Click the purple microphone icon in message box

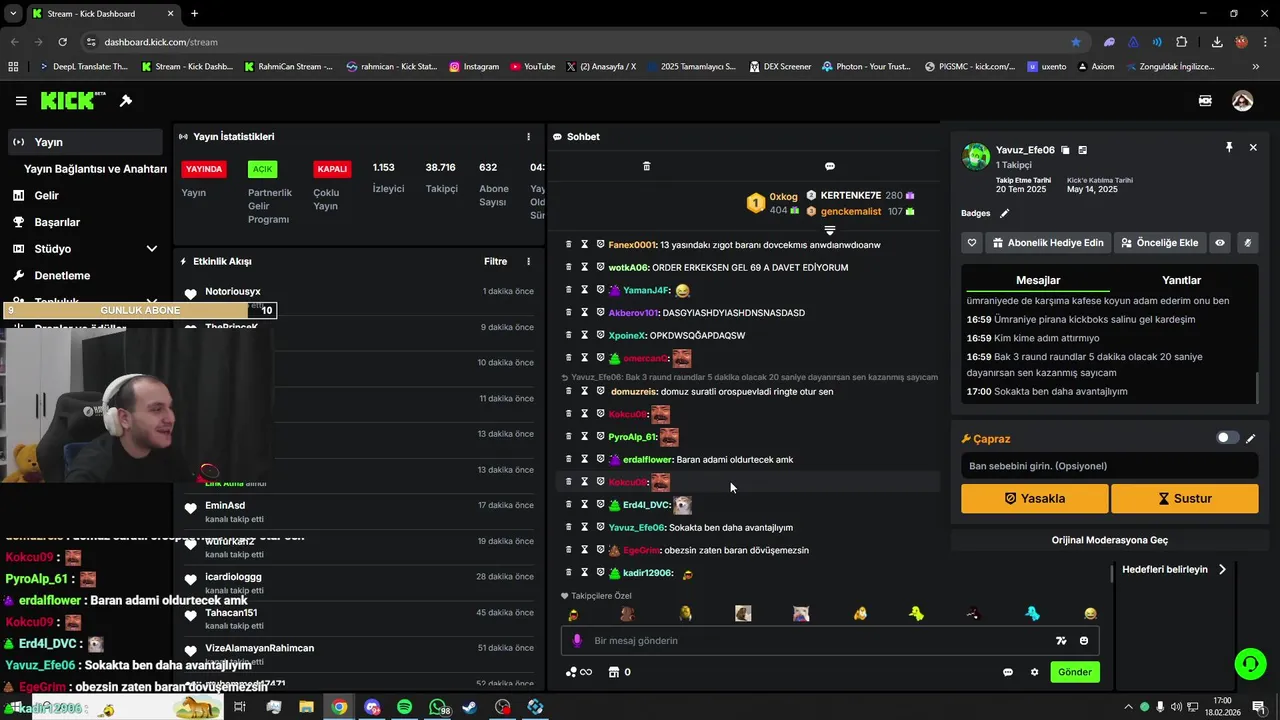[577, 641]
